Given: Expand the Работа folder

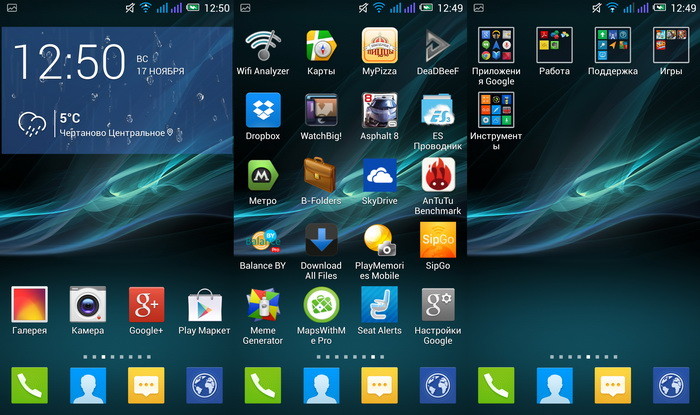Looking at the screenshot, I should pos(554,46).
